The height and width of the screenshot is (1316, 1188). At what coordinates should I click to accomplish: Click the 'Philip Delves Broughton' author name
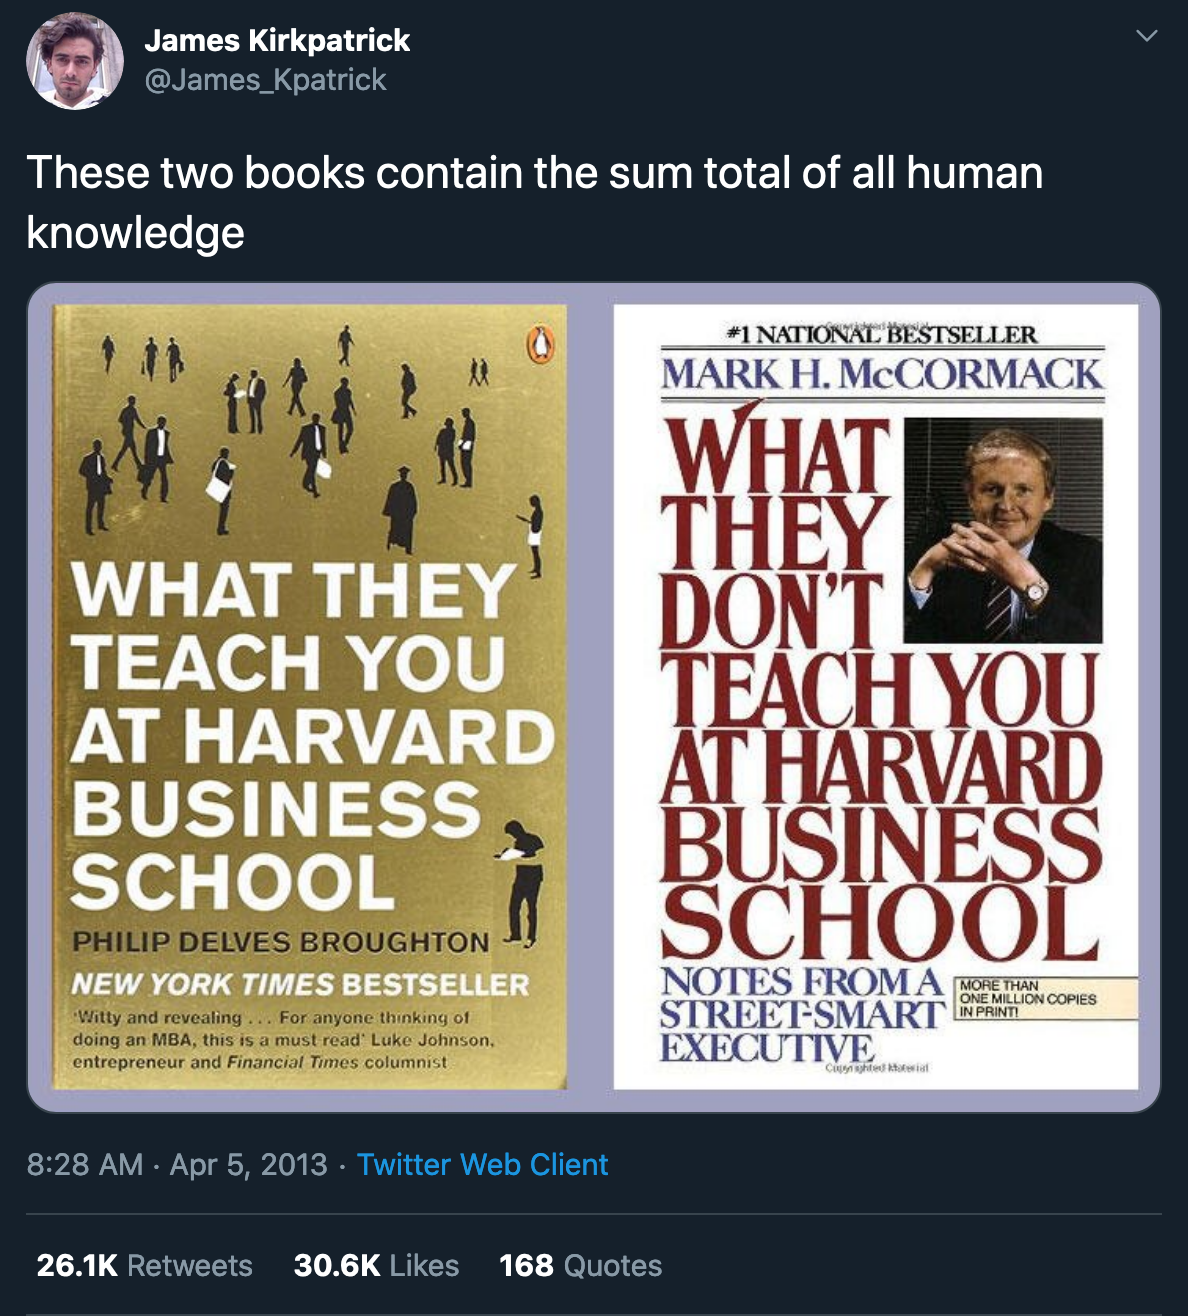281,942
